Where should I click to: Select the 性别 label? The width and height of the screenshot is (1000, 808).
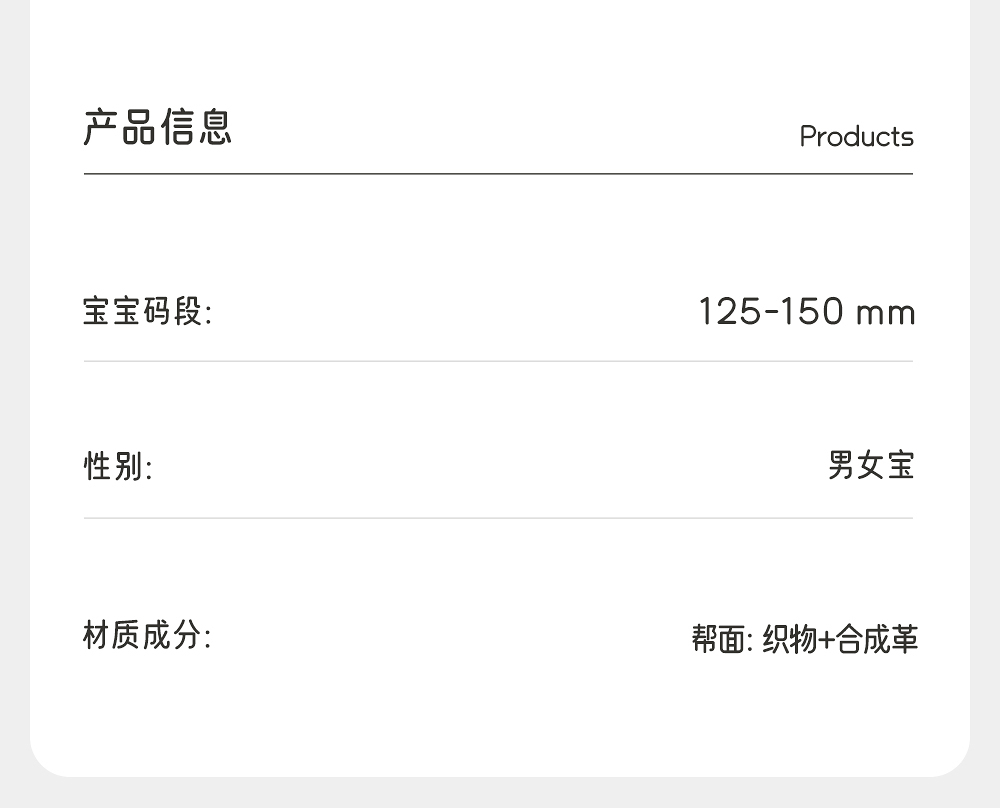(x=117, y=466)
